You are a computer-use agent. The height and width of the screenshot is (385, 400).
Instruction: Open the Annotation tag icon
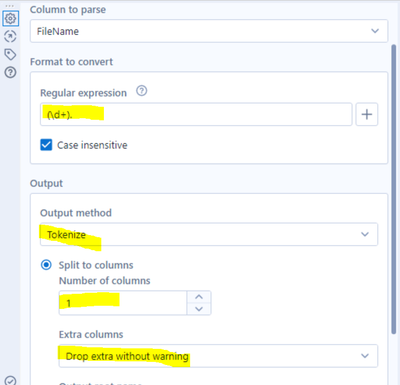pos(10,54)
